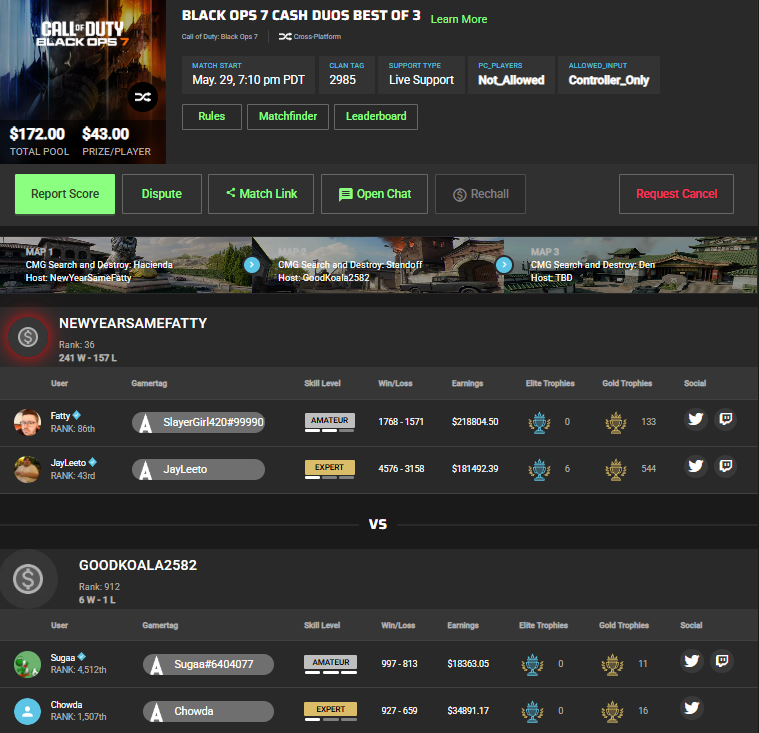Click Chowda's Elite Trophies icon

(532, 711)
